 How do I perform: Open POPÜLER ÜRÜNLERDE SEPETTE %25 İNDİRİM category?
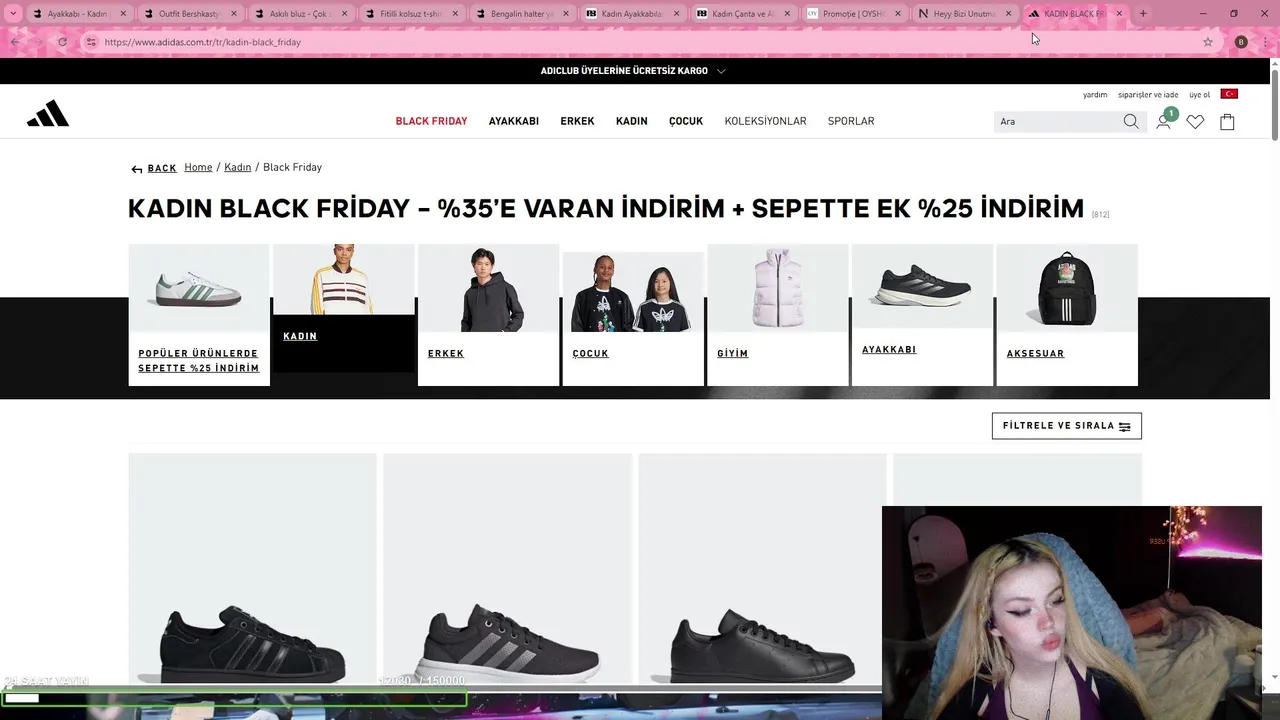pos(198,315)
